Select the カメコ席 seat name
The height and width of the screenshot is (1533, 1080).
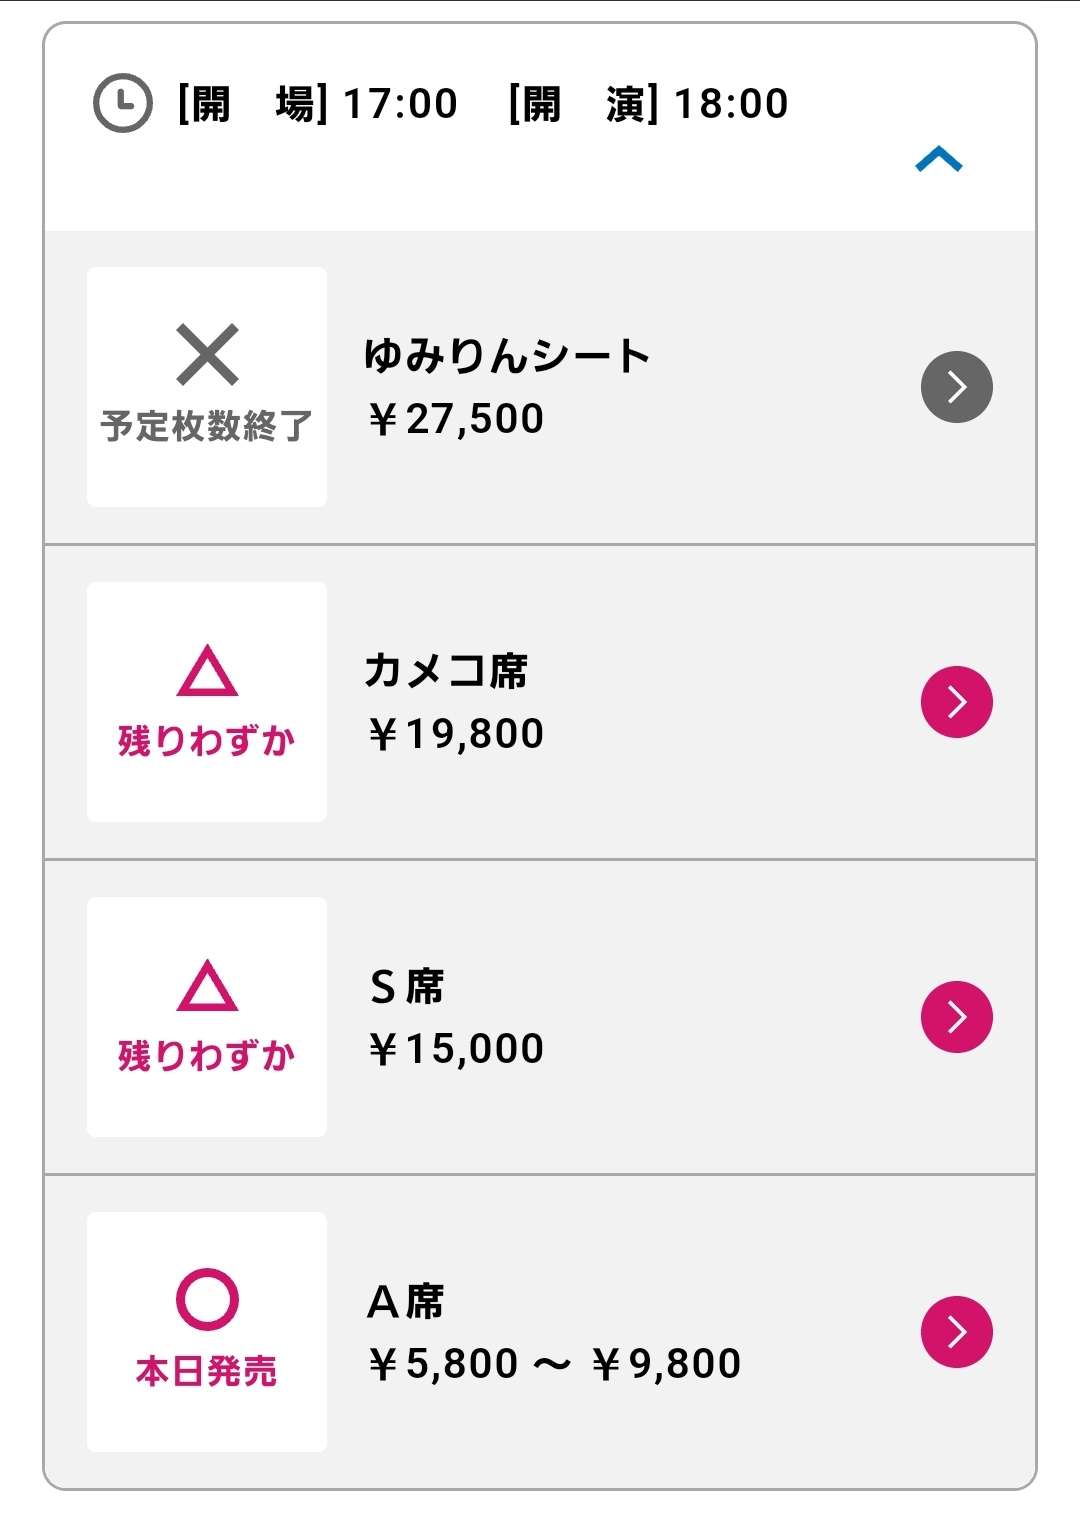[446, 671]
